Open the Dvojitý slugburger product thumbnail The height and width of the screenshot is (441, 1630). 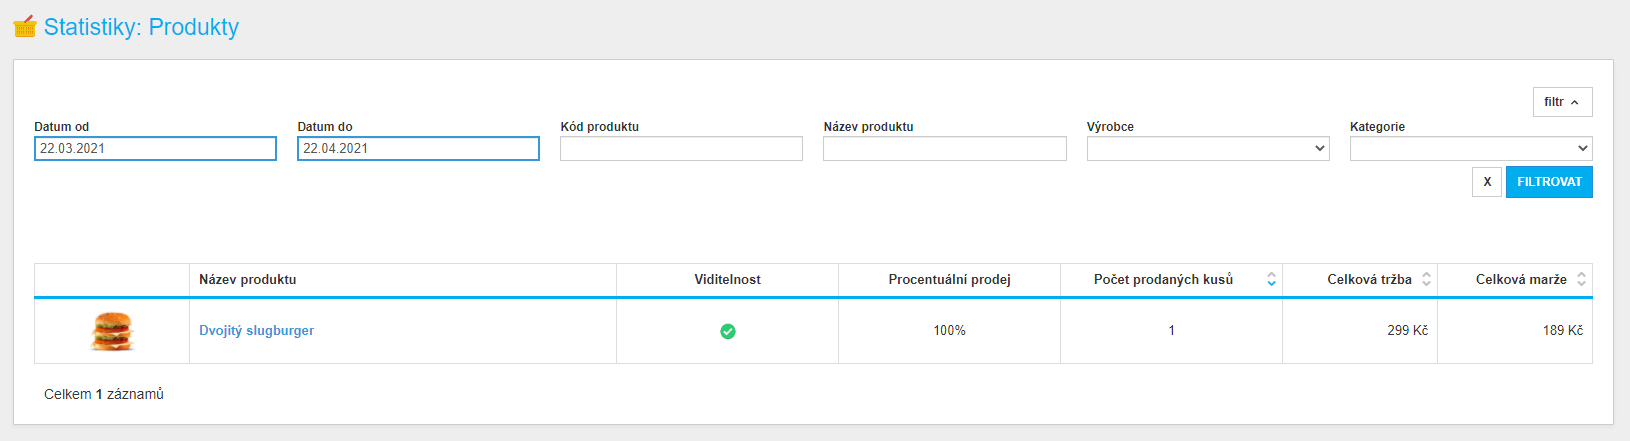tap(112, 331)
